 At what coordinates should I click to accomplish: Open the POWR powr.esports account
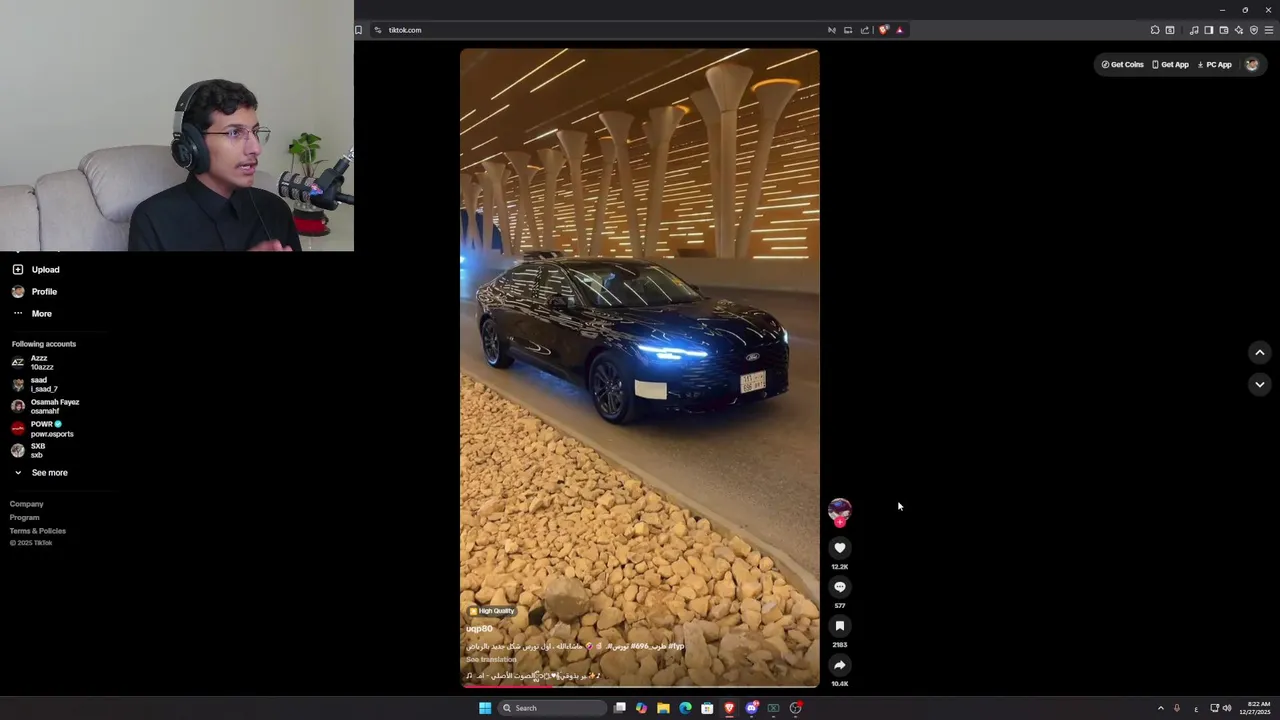(42, 429)
